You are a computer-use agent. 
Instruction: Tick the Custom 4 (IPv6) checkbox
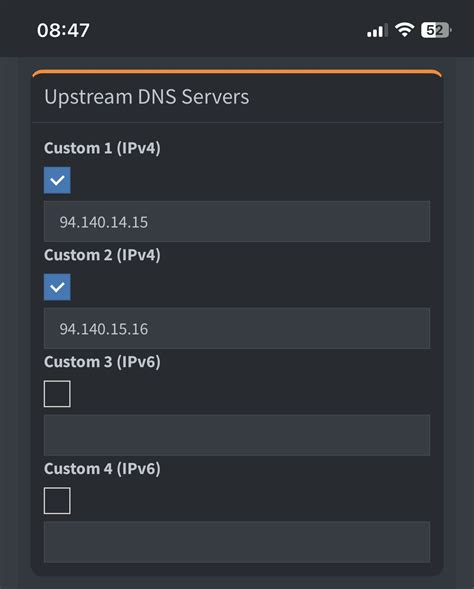tap(57, 501)
